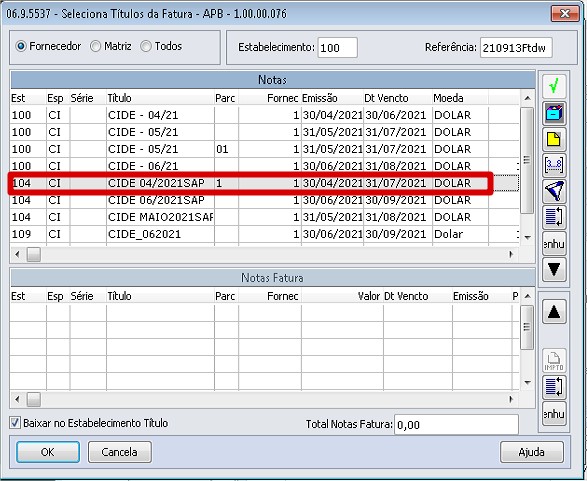Click the Cancela button

click(x=119, y=452)
